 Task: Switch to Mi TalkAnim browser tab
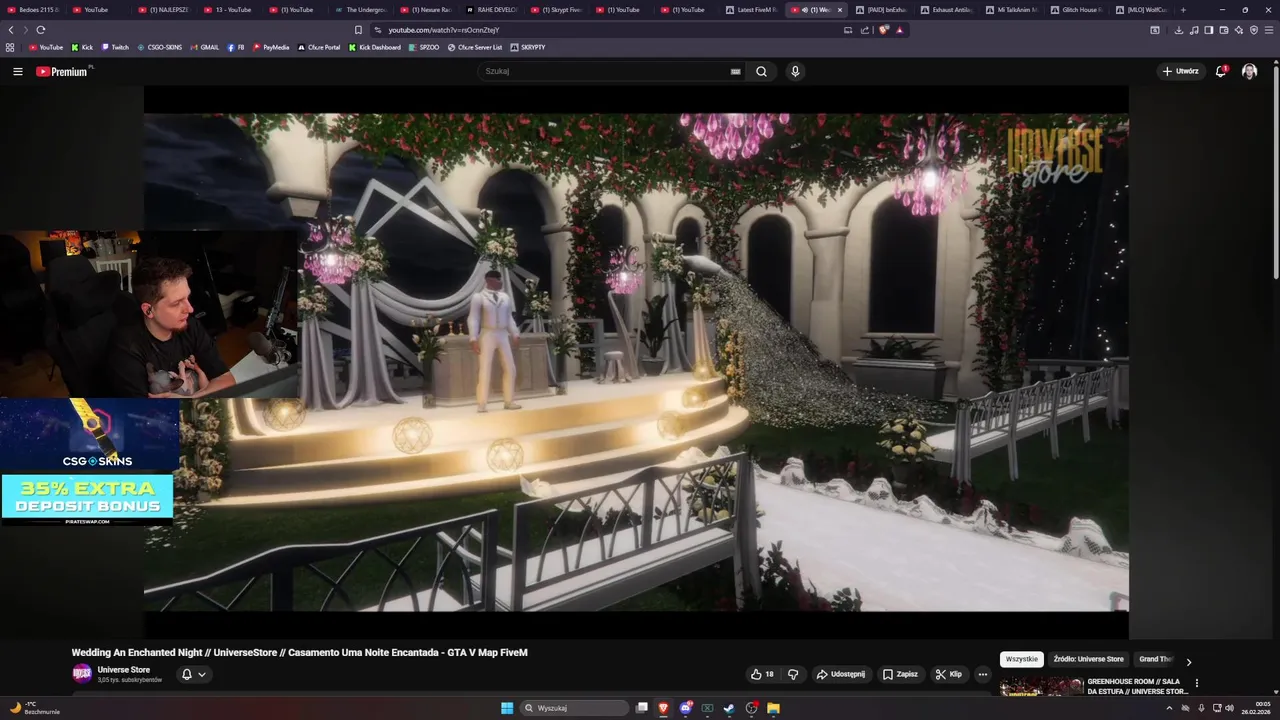[x=1011, y=10]
